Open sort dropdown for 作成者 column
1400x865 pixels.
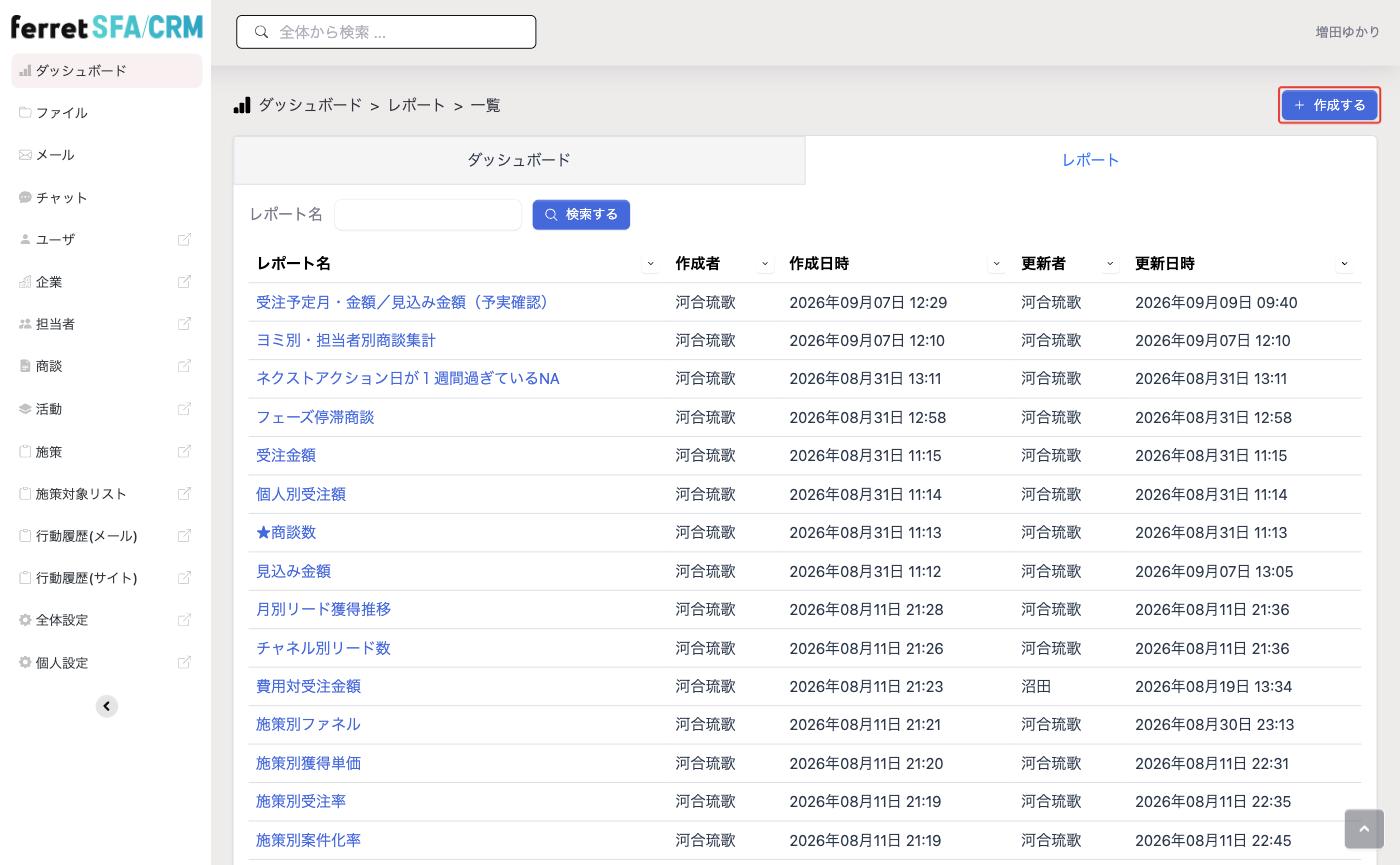click(766, 264)
